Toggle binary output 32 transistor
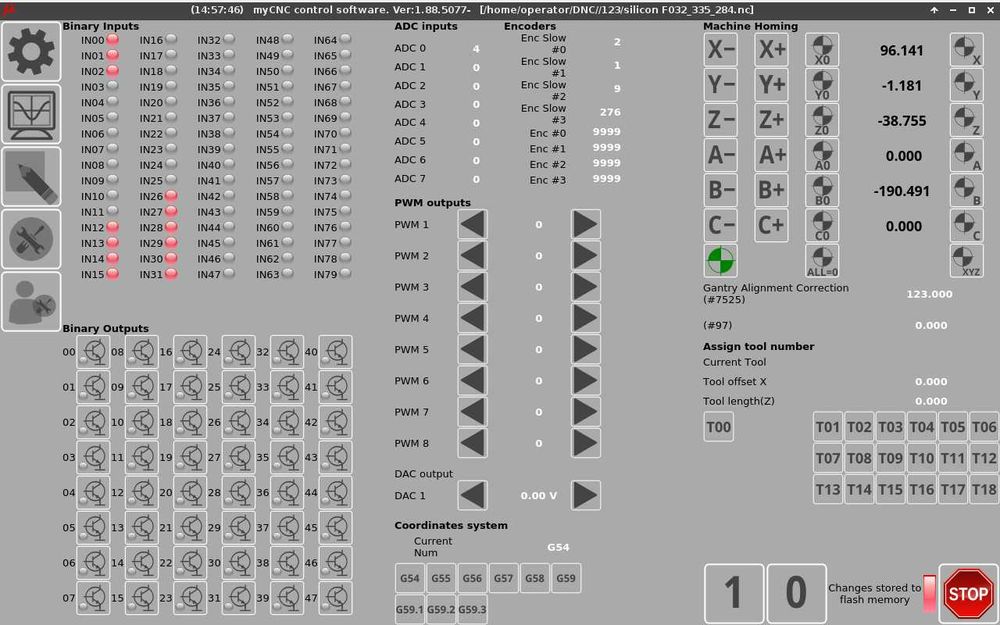 coord(287,352)
